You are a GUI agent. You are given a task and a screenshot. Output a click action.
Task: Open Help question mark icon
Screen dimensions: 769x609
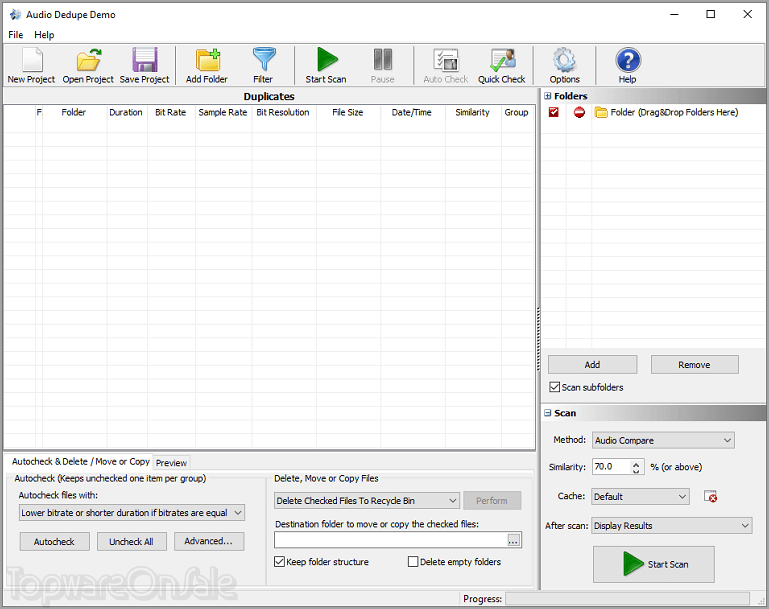pos(627,66)
